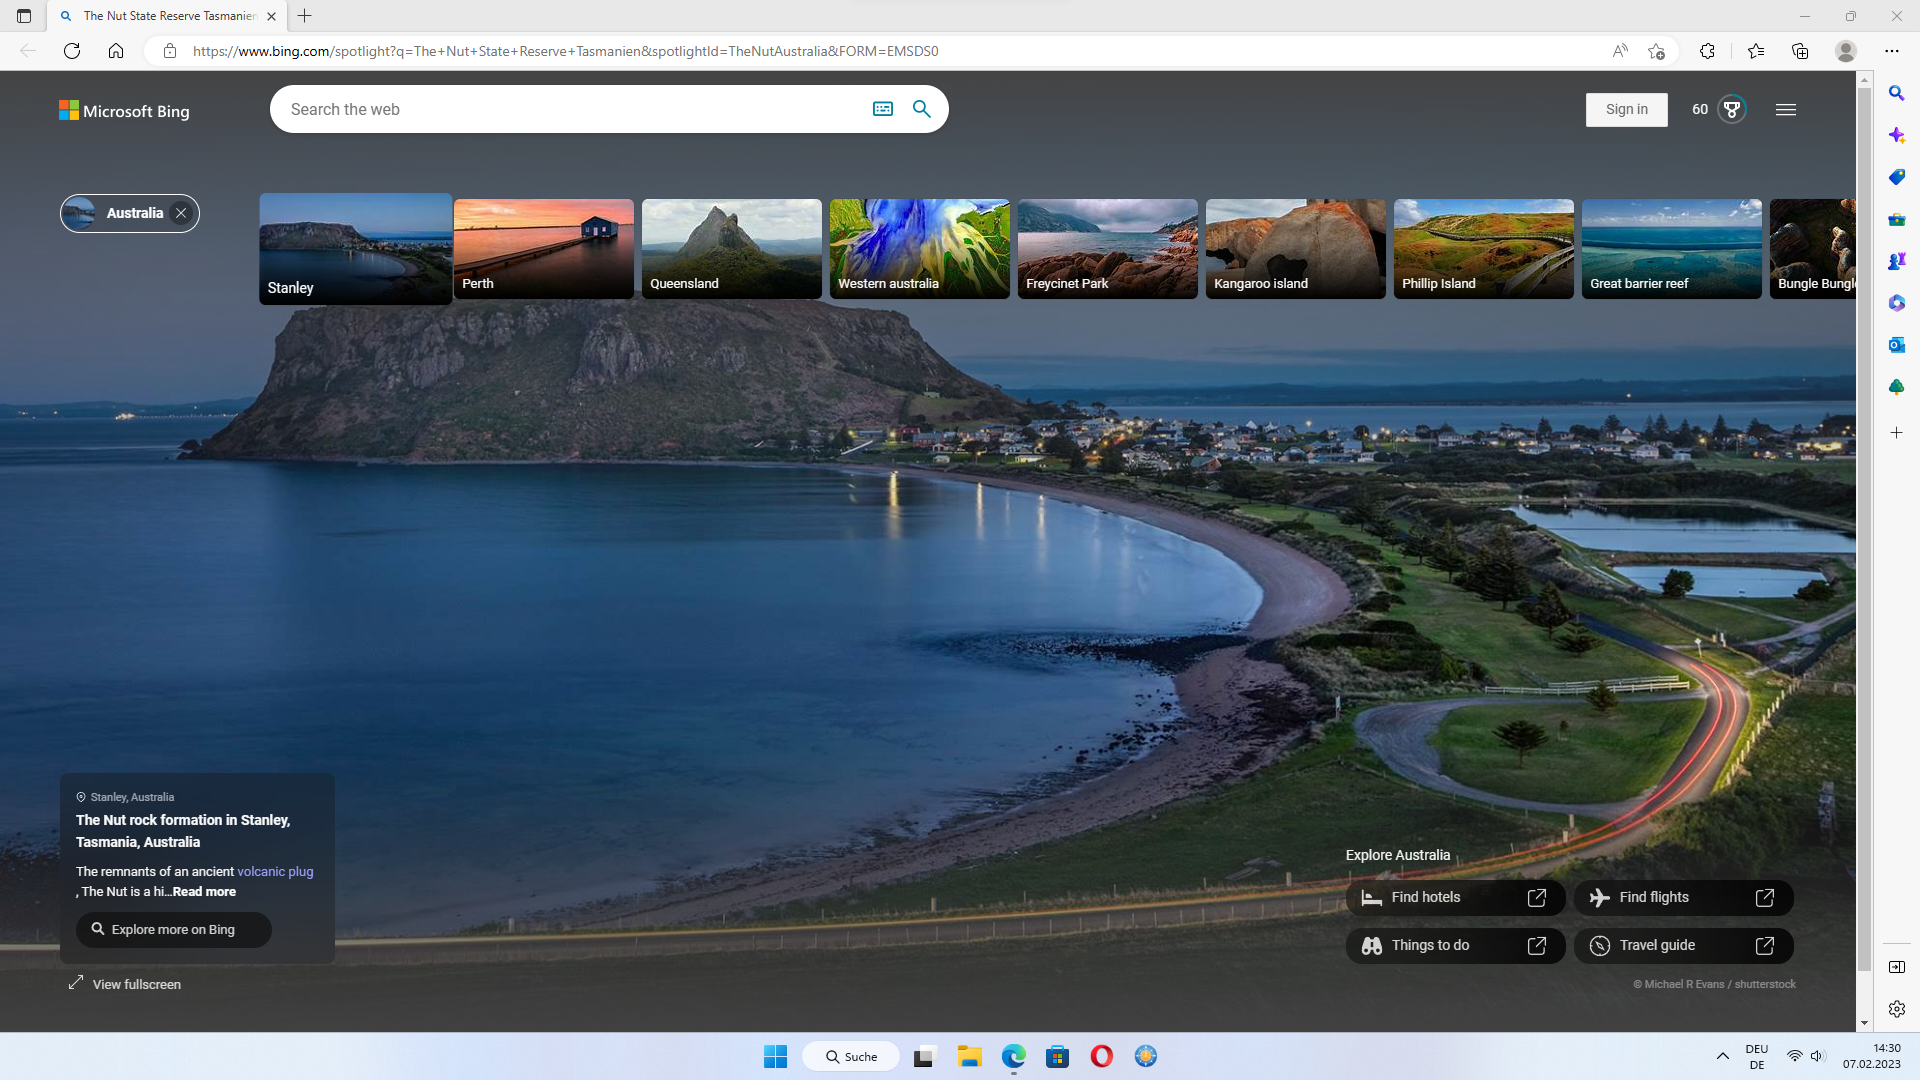Viewport: 1920px width, 1080px height.
Task: Show hidden system tray icons chevron
Action: pyautogui.click(x=1722, y=1056)
